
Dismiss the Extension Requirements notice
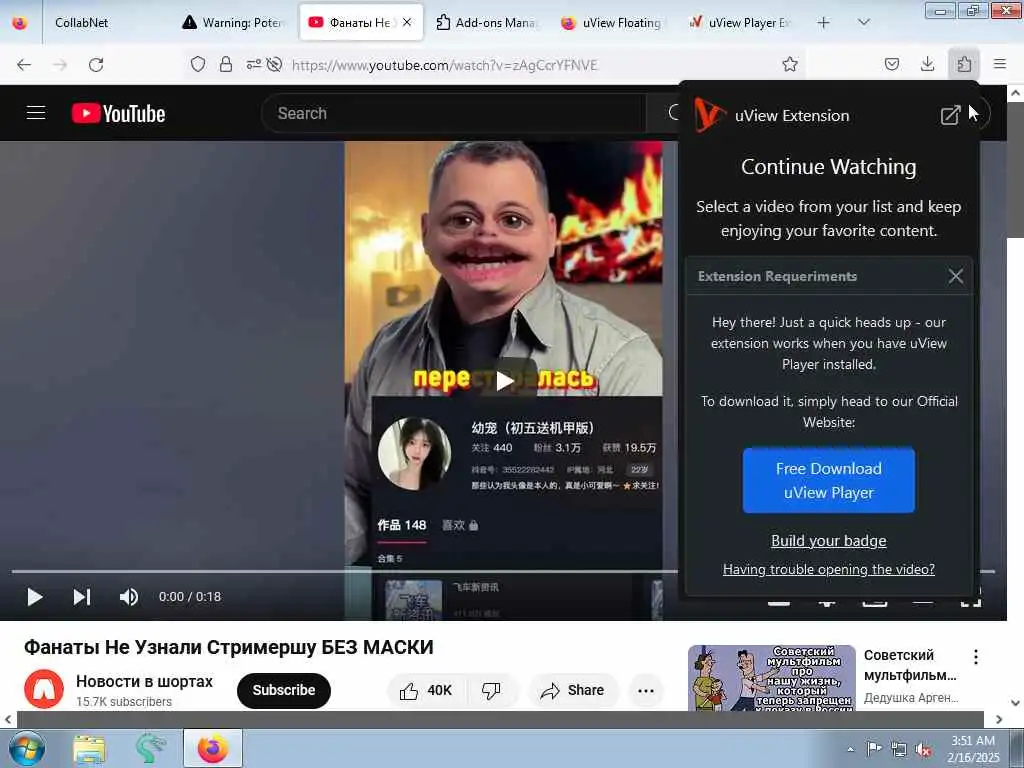pyautogui.click(x=955, y=276)
